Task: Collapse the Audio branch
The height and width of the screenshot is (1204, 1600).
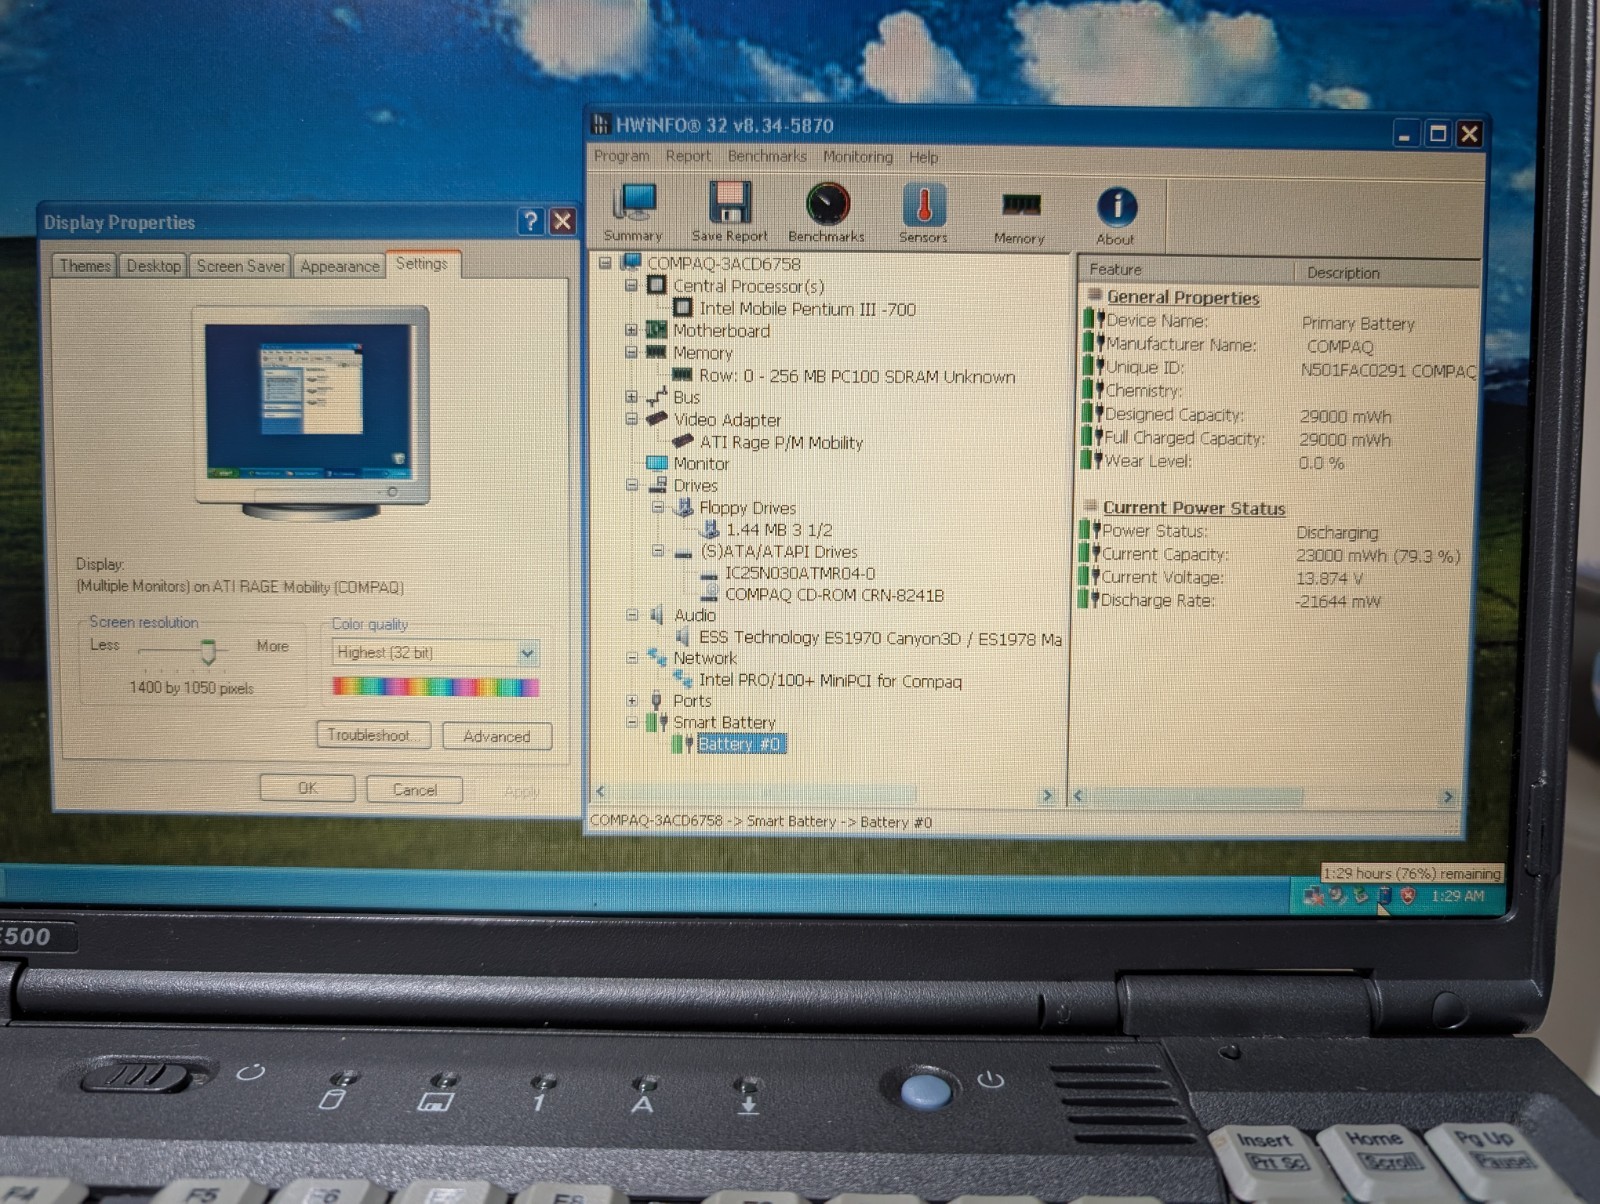Action: click(x=632, y=615)
